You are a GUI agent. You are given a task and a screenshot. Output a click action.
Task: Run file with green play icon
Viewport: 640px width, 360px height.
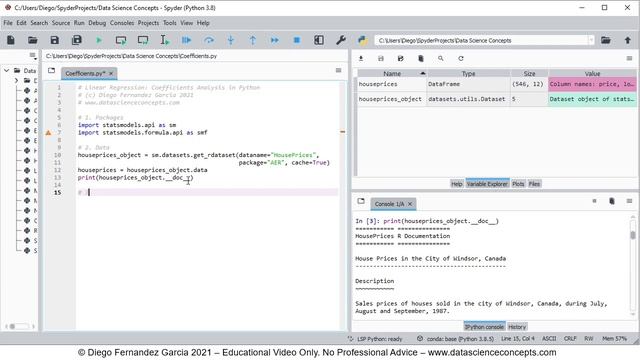[98, 40]
